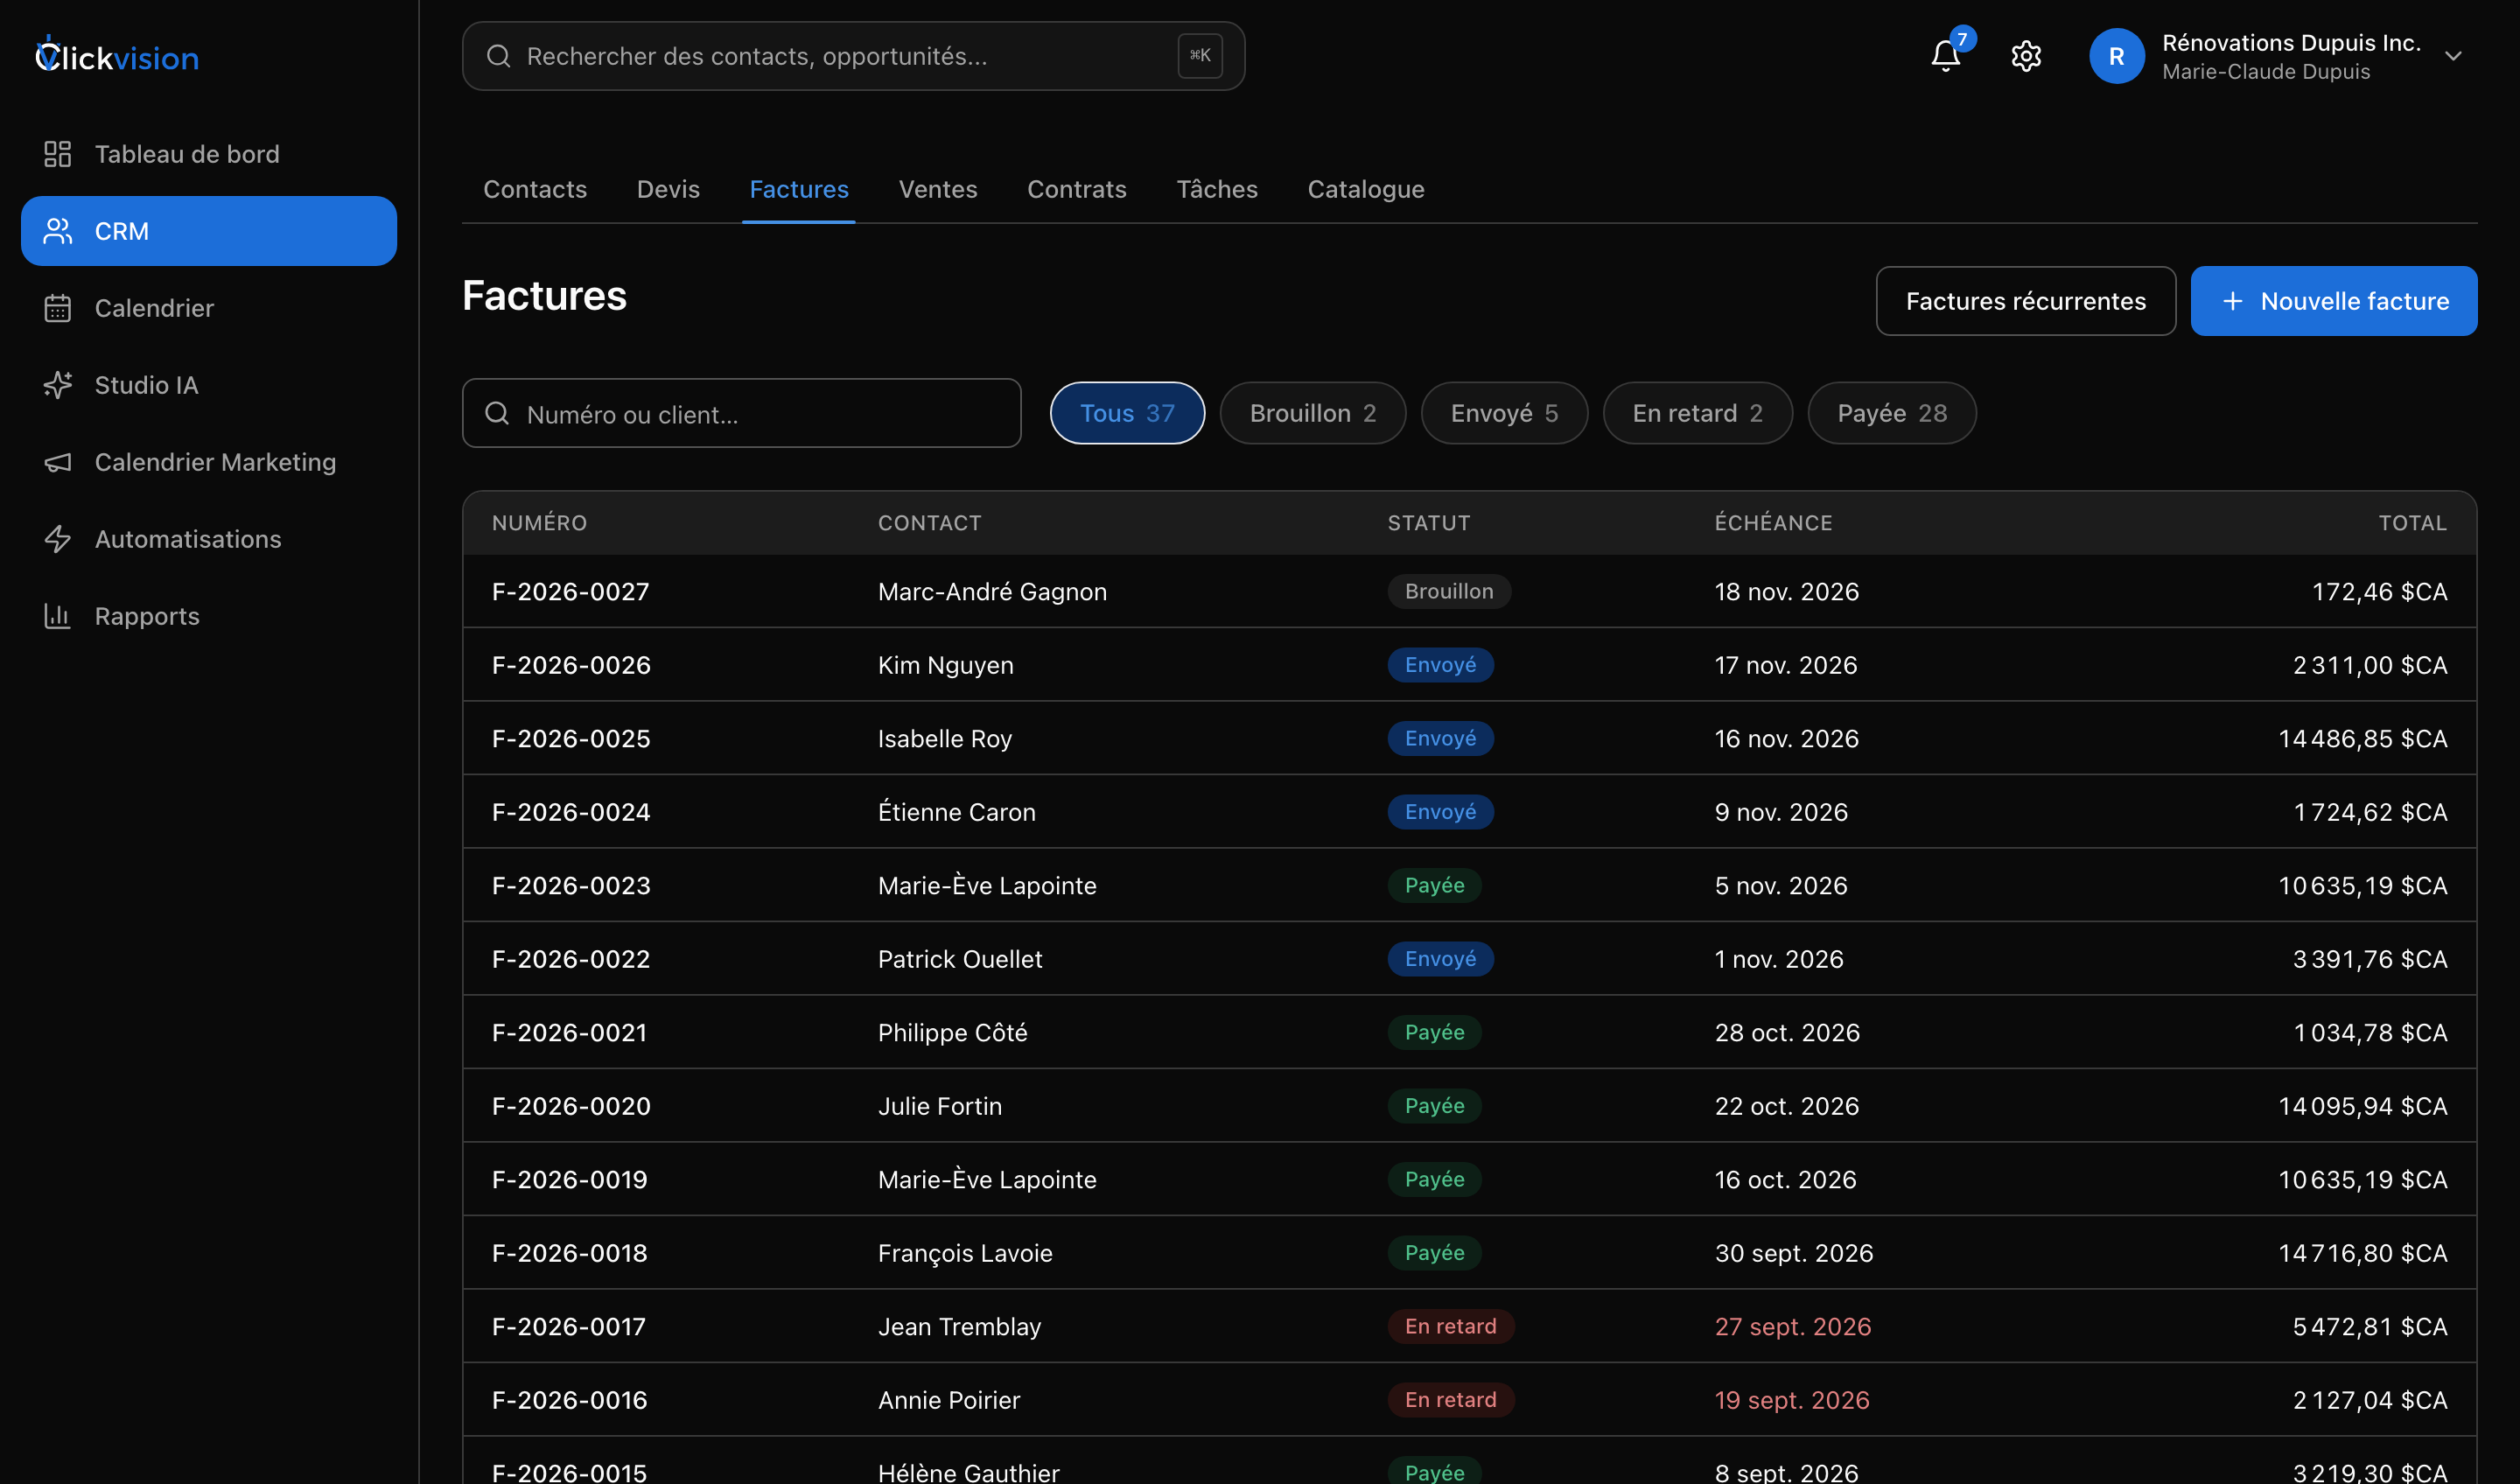This screenshot has width=2520, height=1484.
Task: Open the Catalogue tab
Action: [x=1366, y=189]
